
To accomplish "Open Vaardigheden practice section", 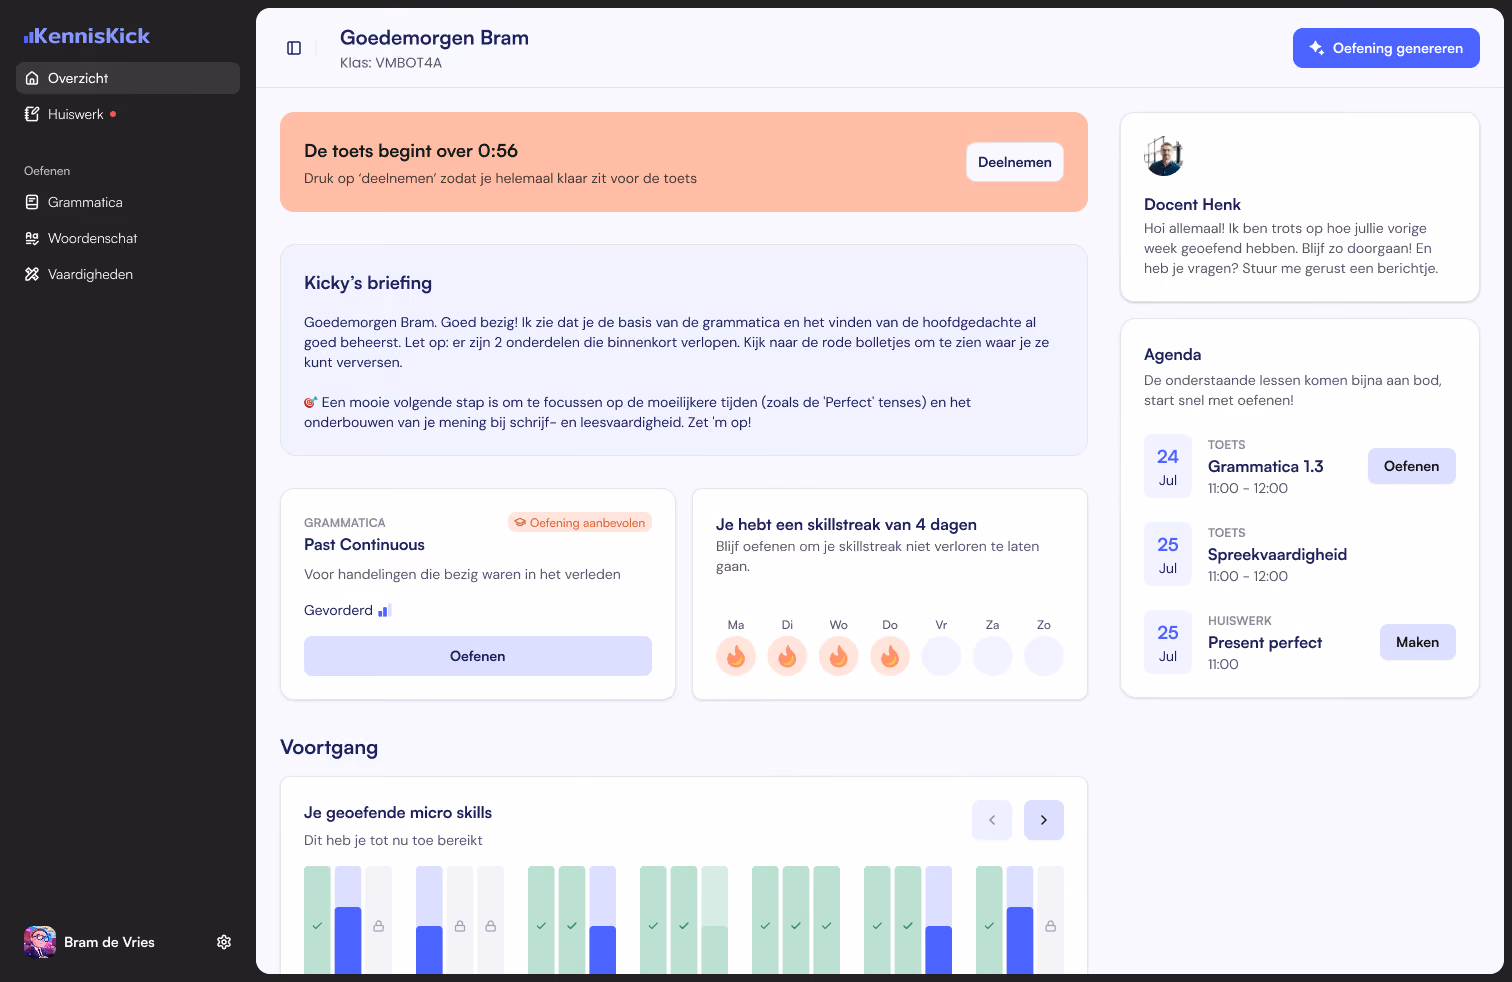I will (x=128, y=274).
